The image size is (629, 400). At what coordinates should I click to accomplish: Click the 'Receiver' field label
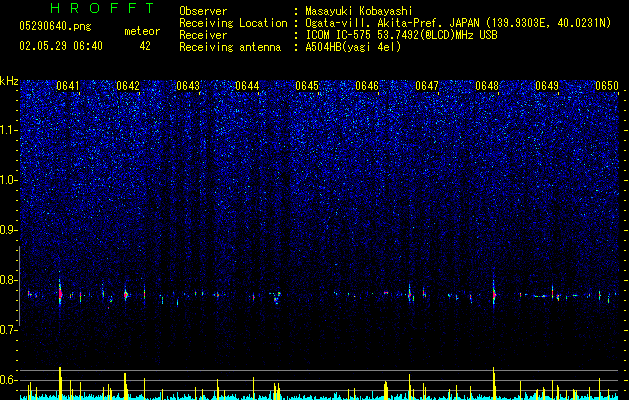203,35
